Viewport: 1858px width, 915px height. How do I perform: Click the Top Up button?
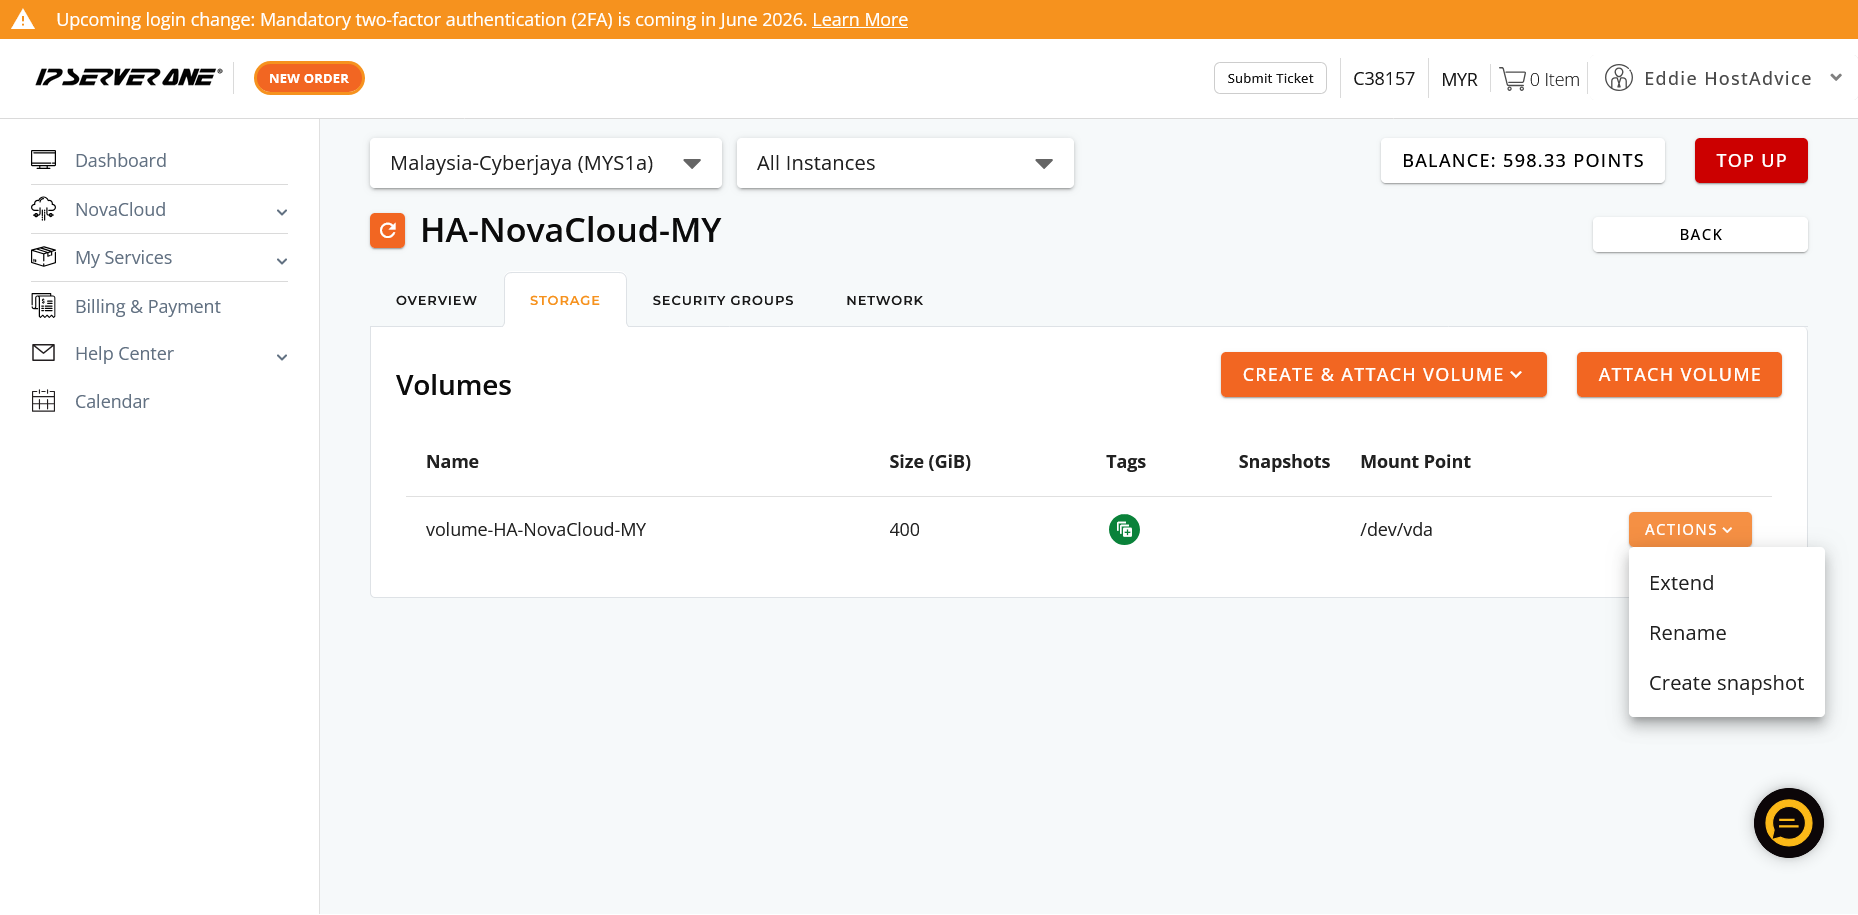coord(1751,161)
